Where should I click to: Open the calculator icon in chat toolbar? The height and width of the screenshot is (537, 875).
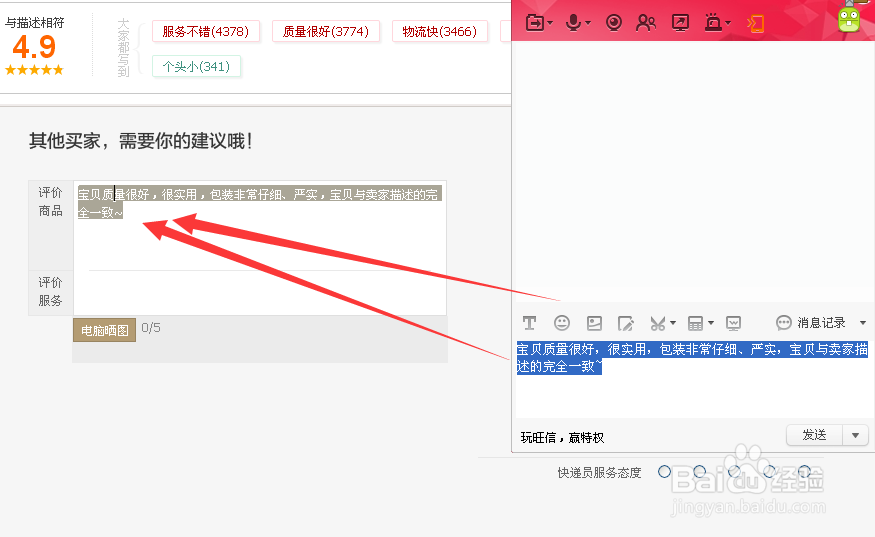click(x=695, y=323)
